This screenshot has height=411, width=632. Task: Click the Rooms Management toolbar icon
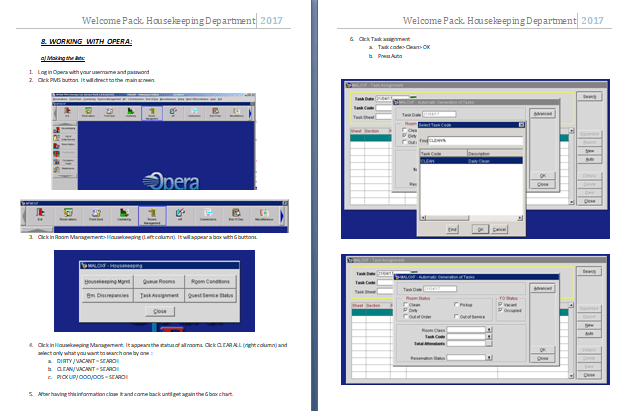pos(151,213)
